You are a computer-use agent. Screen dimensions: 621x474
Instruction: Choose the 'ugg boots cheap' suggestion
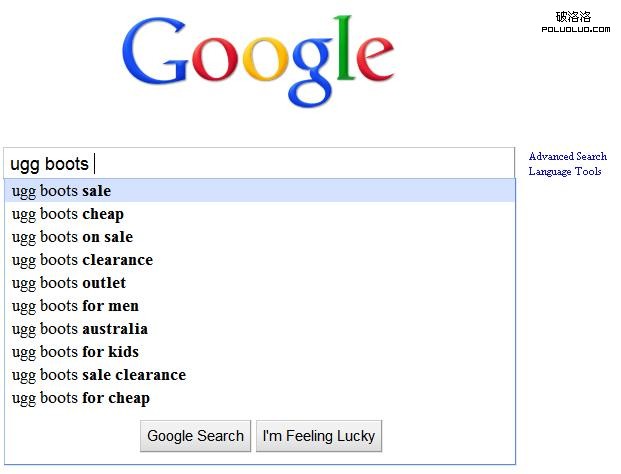[68, 214]
